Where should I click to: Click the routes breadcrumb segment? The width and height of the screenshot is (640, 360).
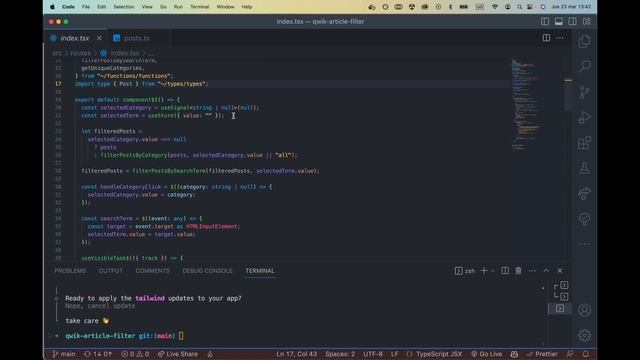pos(80,53)
